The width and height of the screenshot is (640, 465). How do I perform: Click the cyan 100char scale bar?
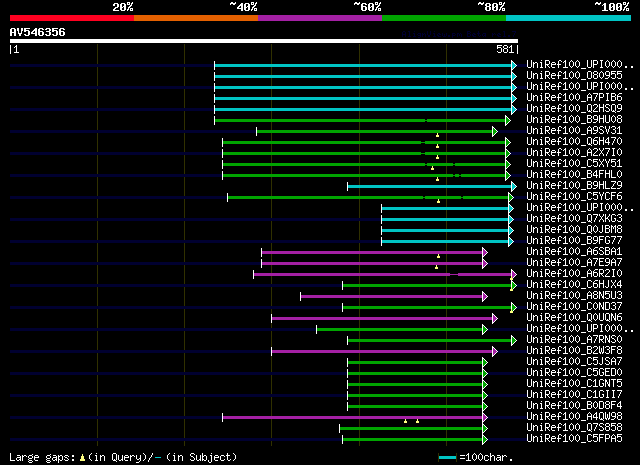point(447,458)
